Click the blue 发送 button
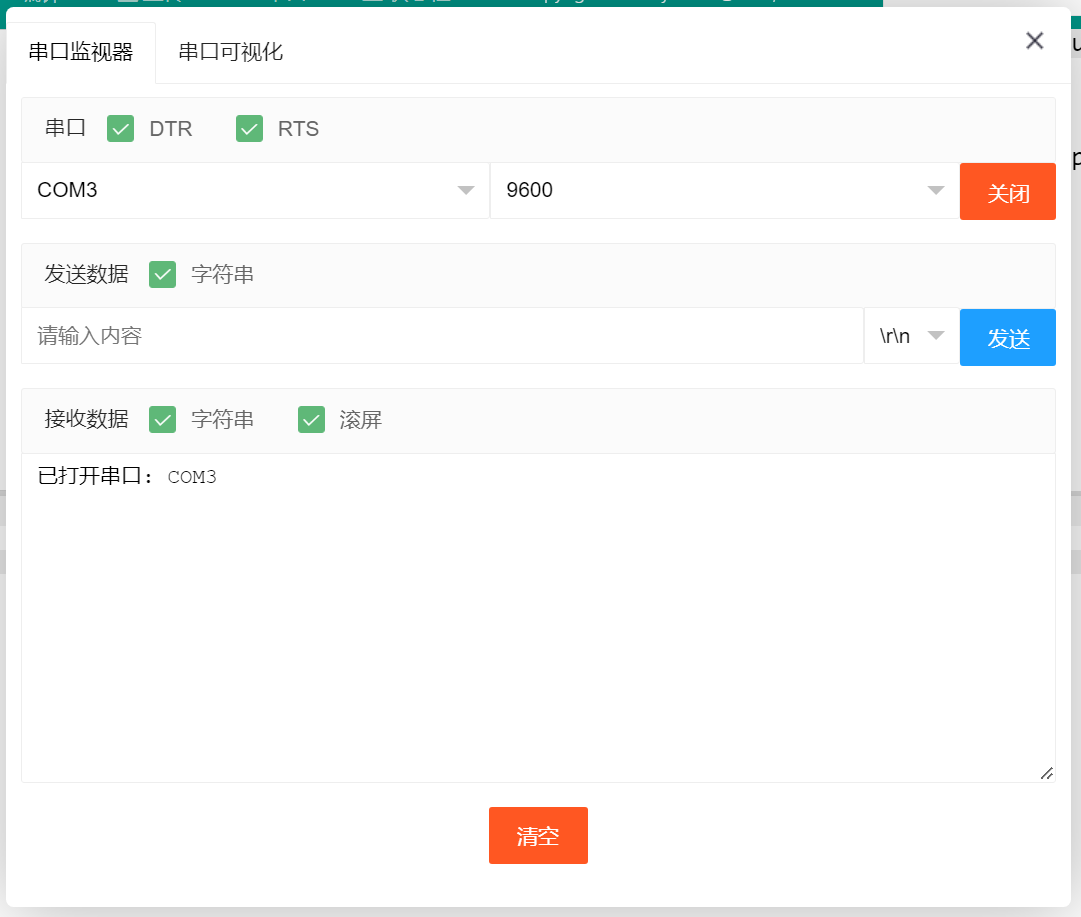This screenshot has height=917, width=1081. [1007, 338]
